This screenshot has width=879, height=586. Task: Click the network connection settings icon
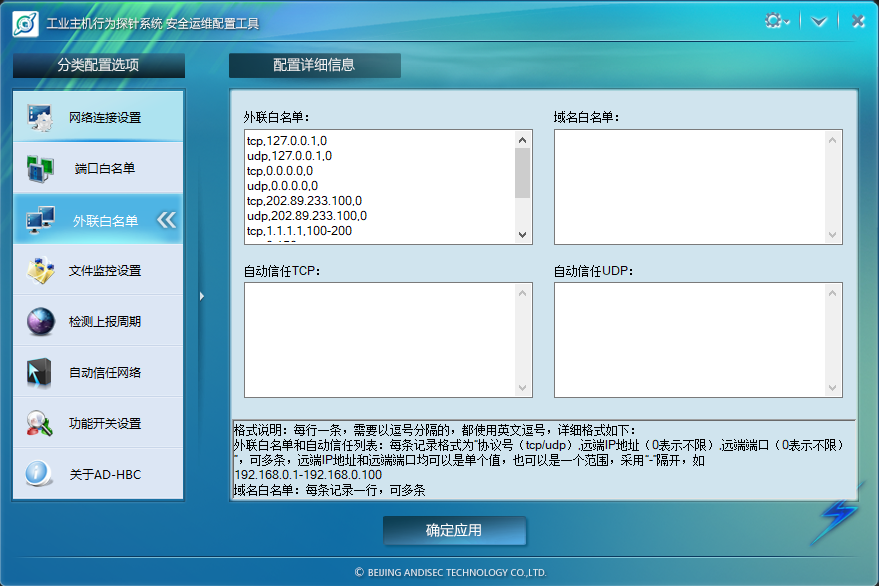tap(40, 117)
